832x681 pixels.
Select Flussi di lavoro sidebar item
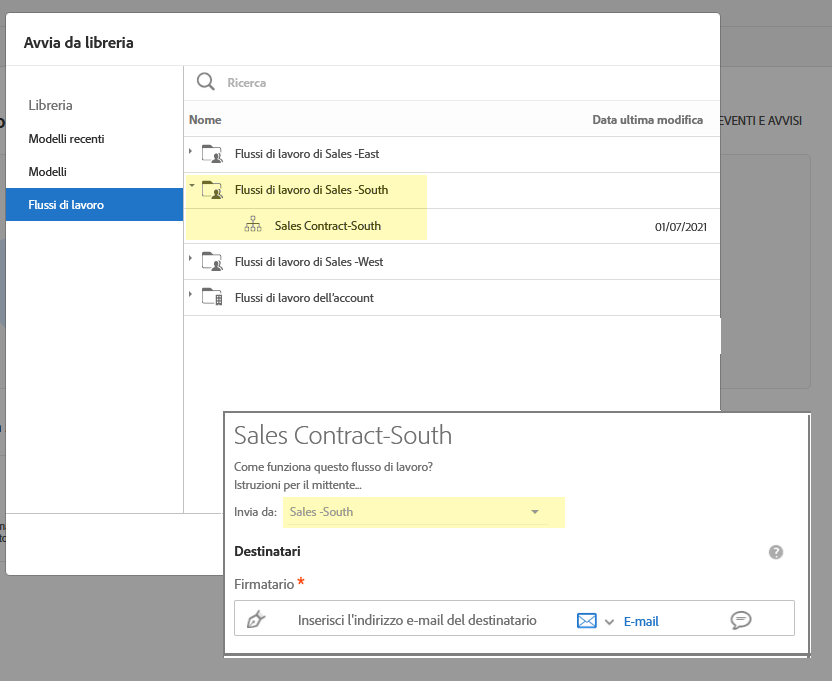(66, 205)
